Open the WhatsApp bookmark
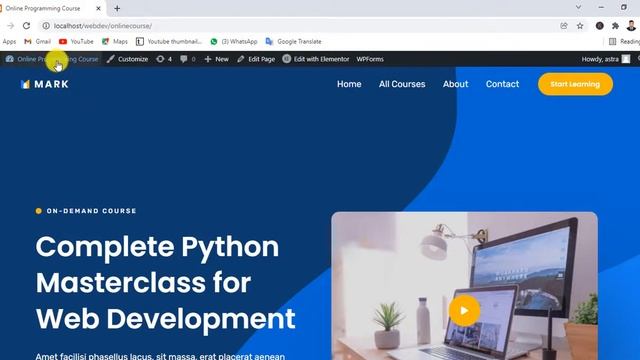This screenshot has width=640, height=360. coord(234,42)
